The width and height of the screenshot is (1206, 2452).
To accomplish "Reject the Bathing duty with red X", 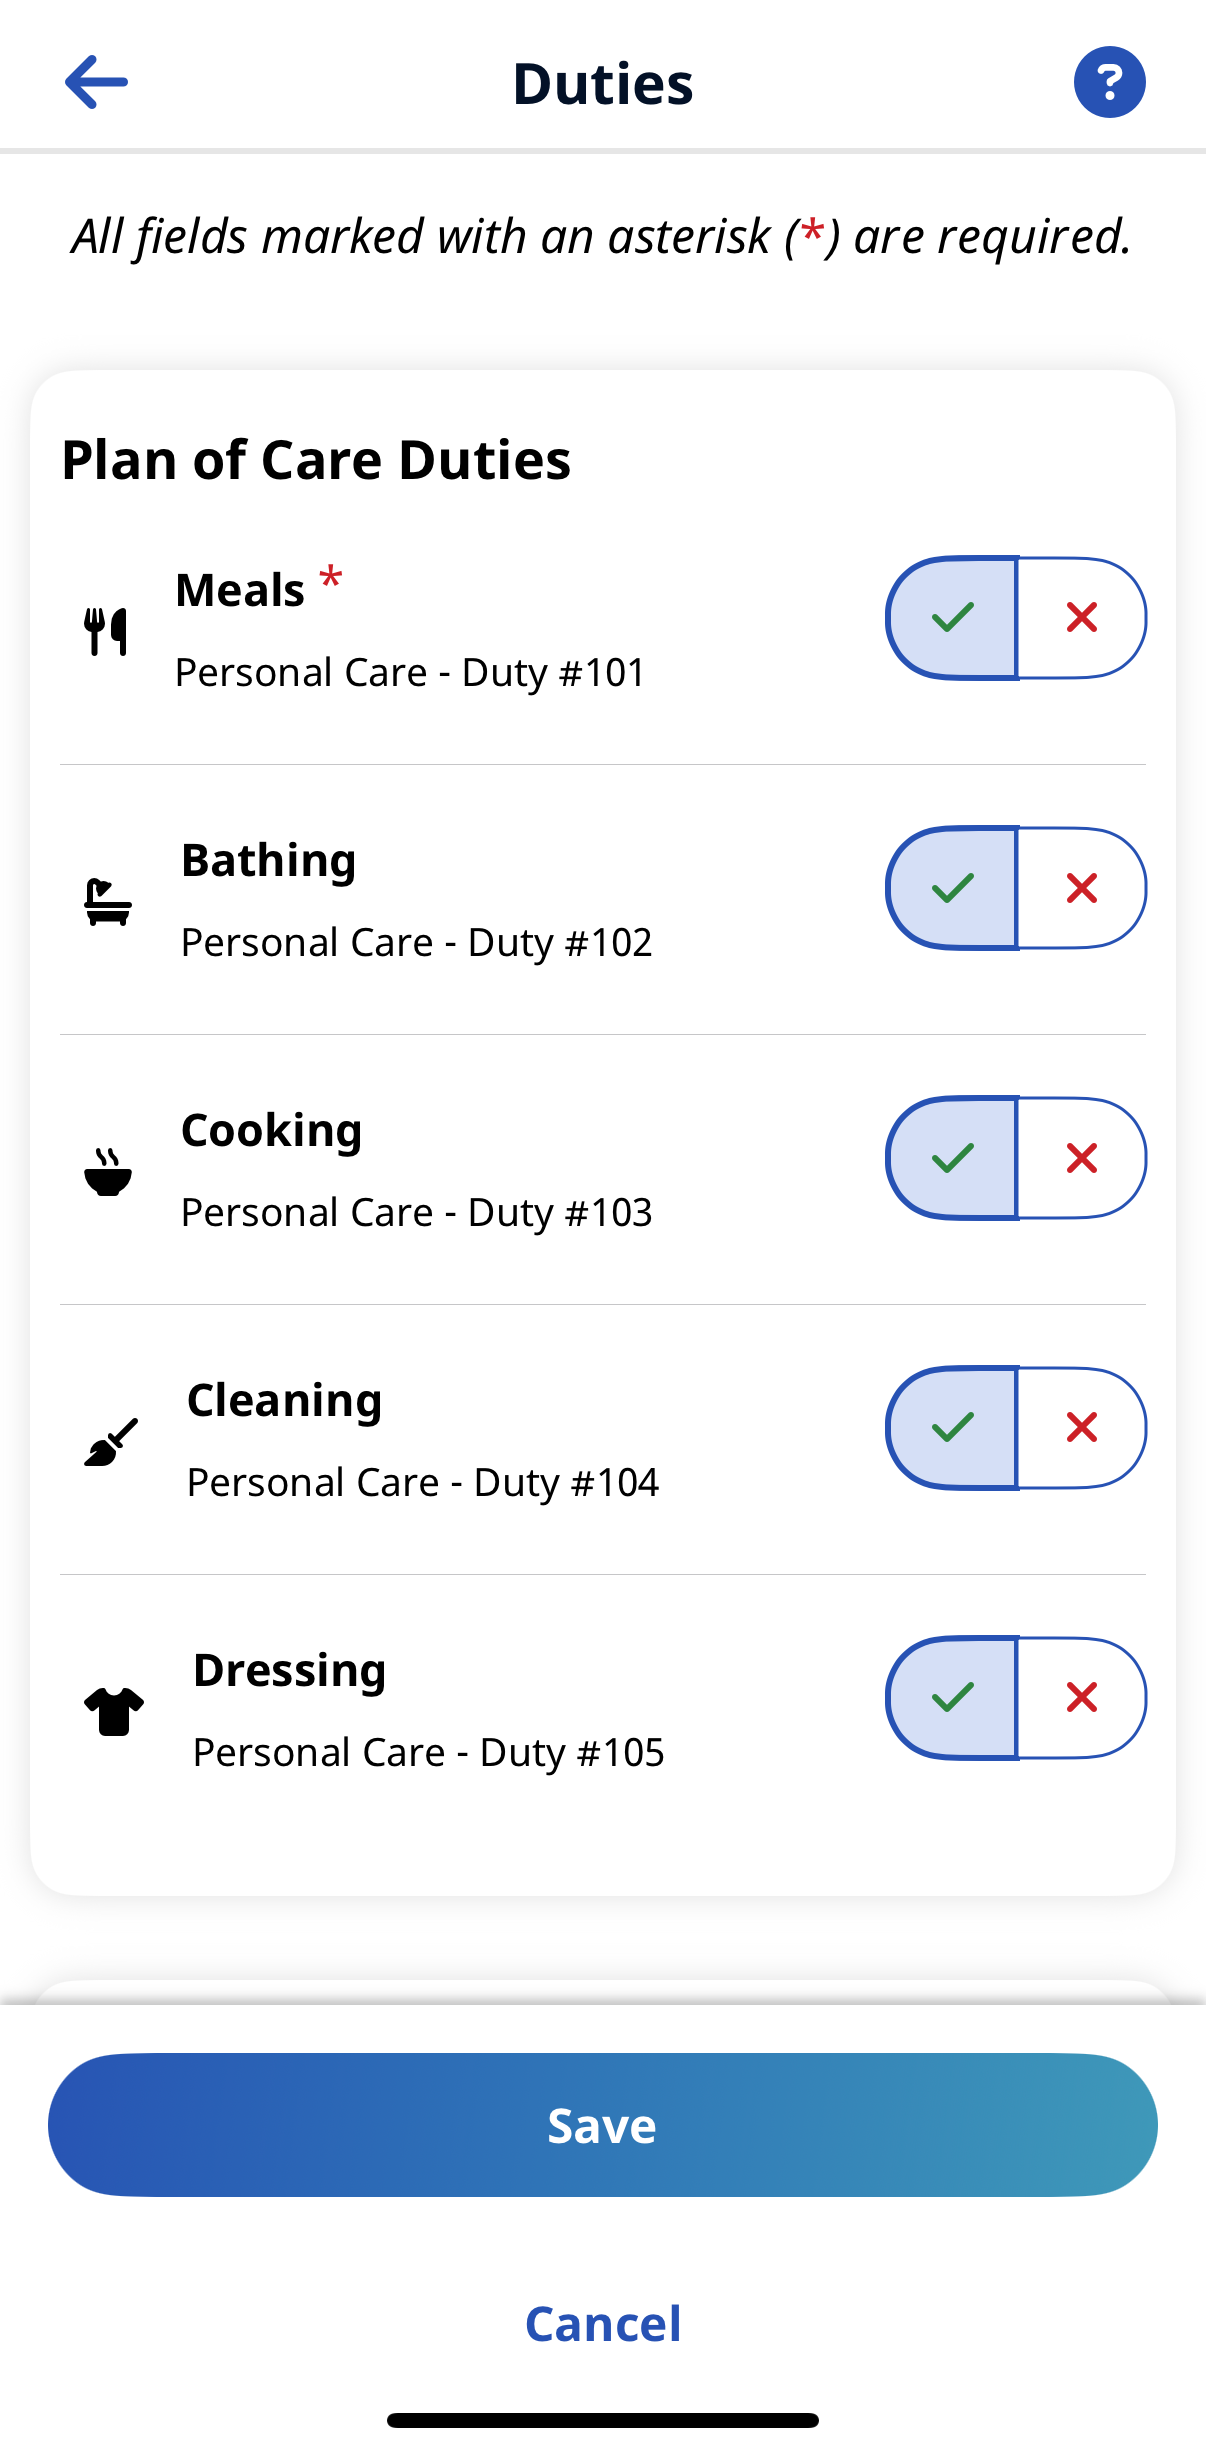I will point(1082,888).
